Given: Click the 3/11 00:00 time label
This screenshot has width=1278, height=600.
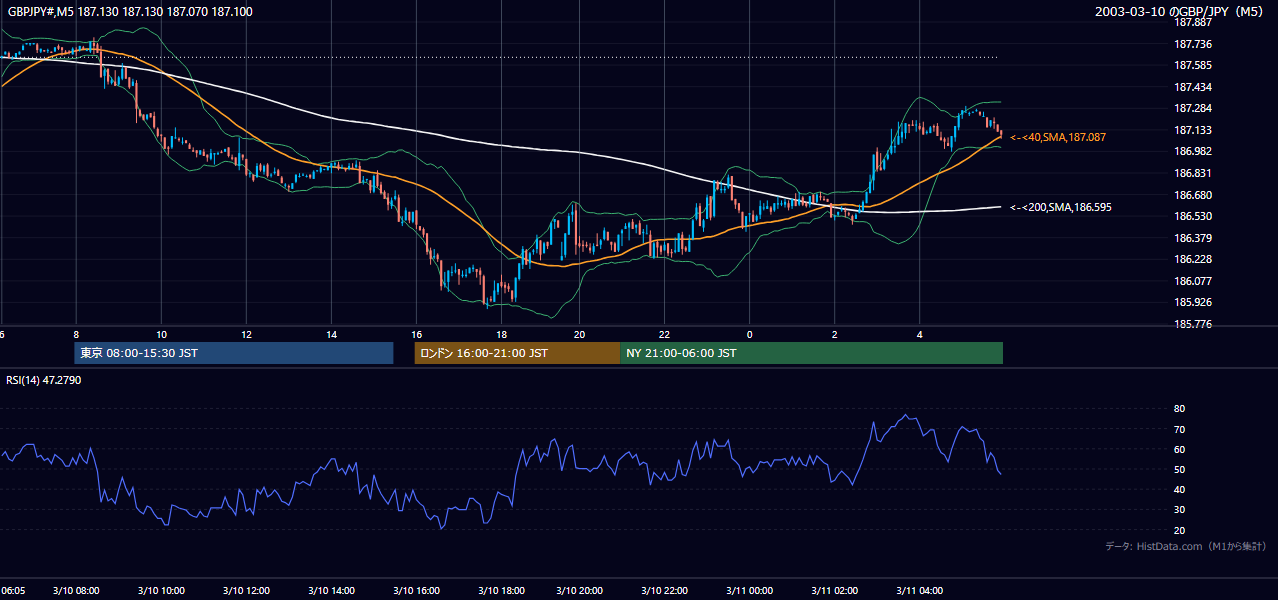Looking at the screenshot, I should click(x=749, y=591).
